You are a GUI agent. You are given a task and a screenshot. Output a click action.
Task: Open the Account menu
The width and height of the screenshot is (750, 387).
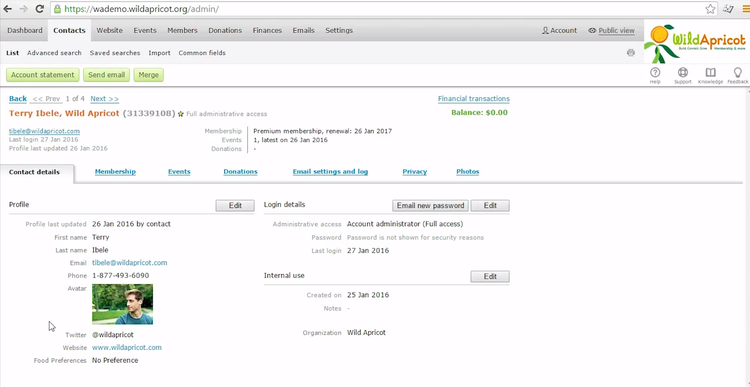click(x=559, y=30)
